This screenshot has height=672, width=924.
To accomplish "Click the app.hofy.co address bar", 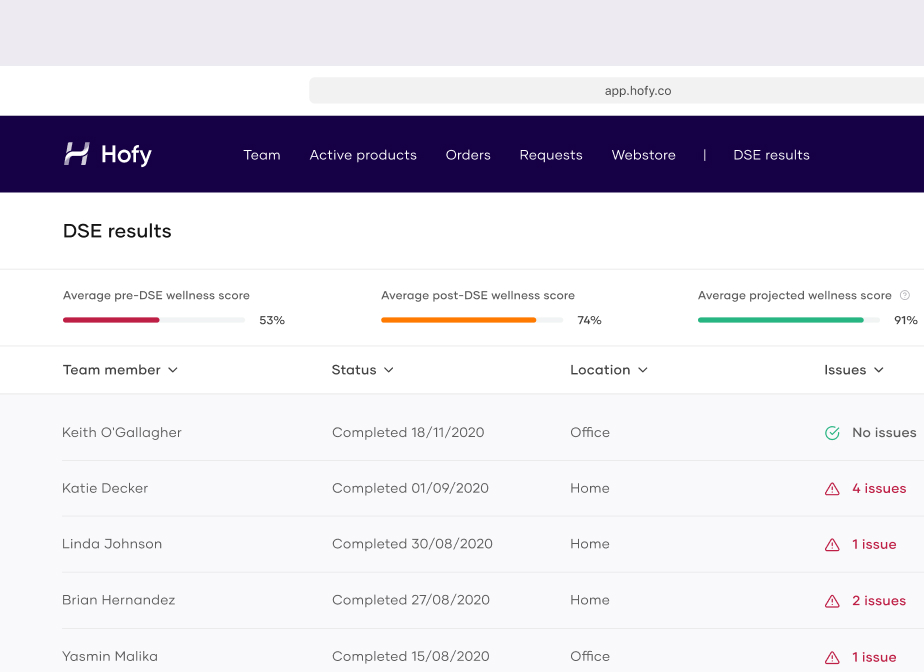I will click(x=637, y=91).
